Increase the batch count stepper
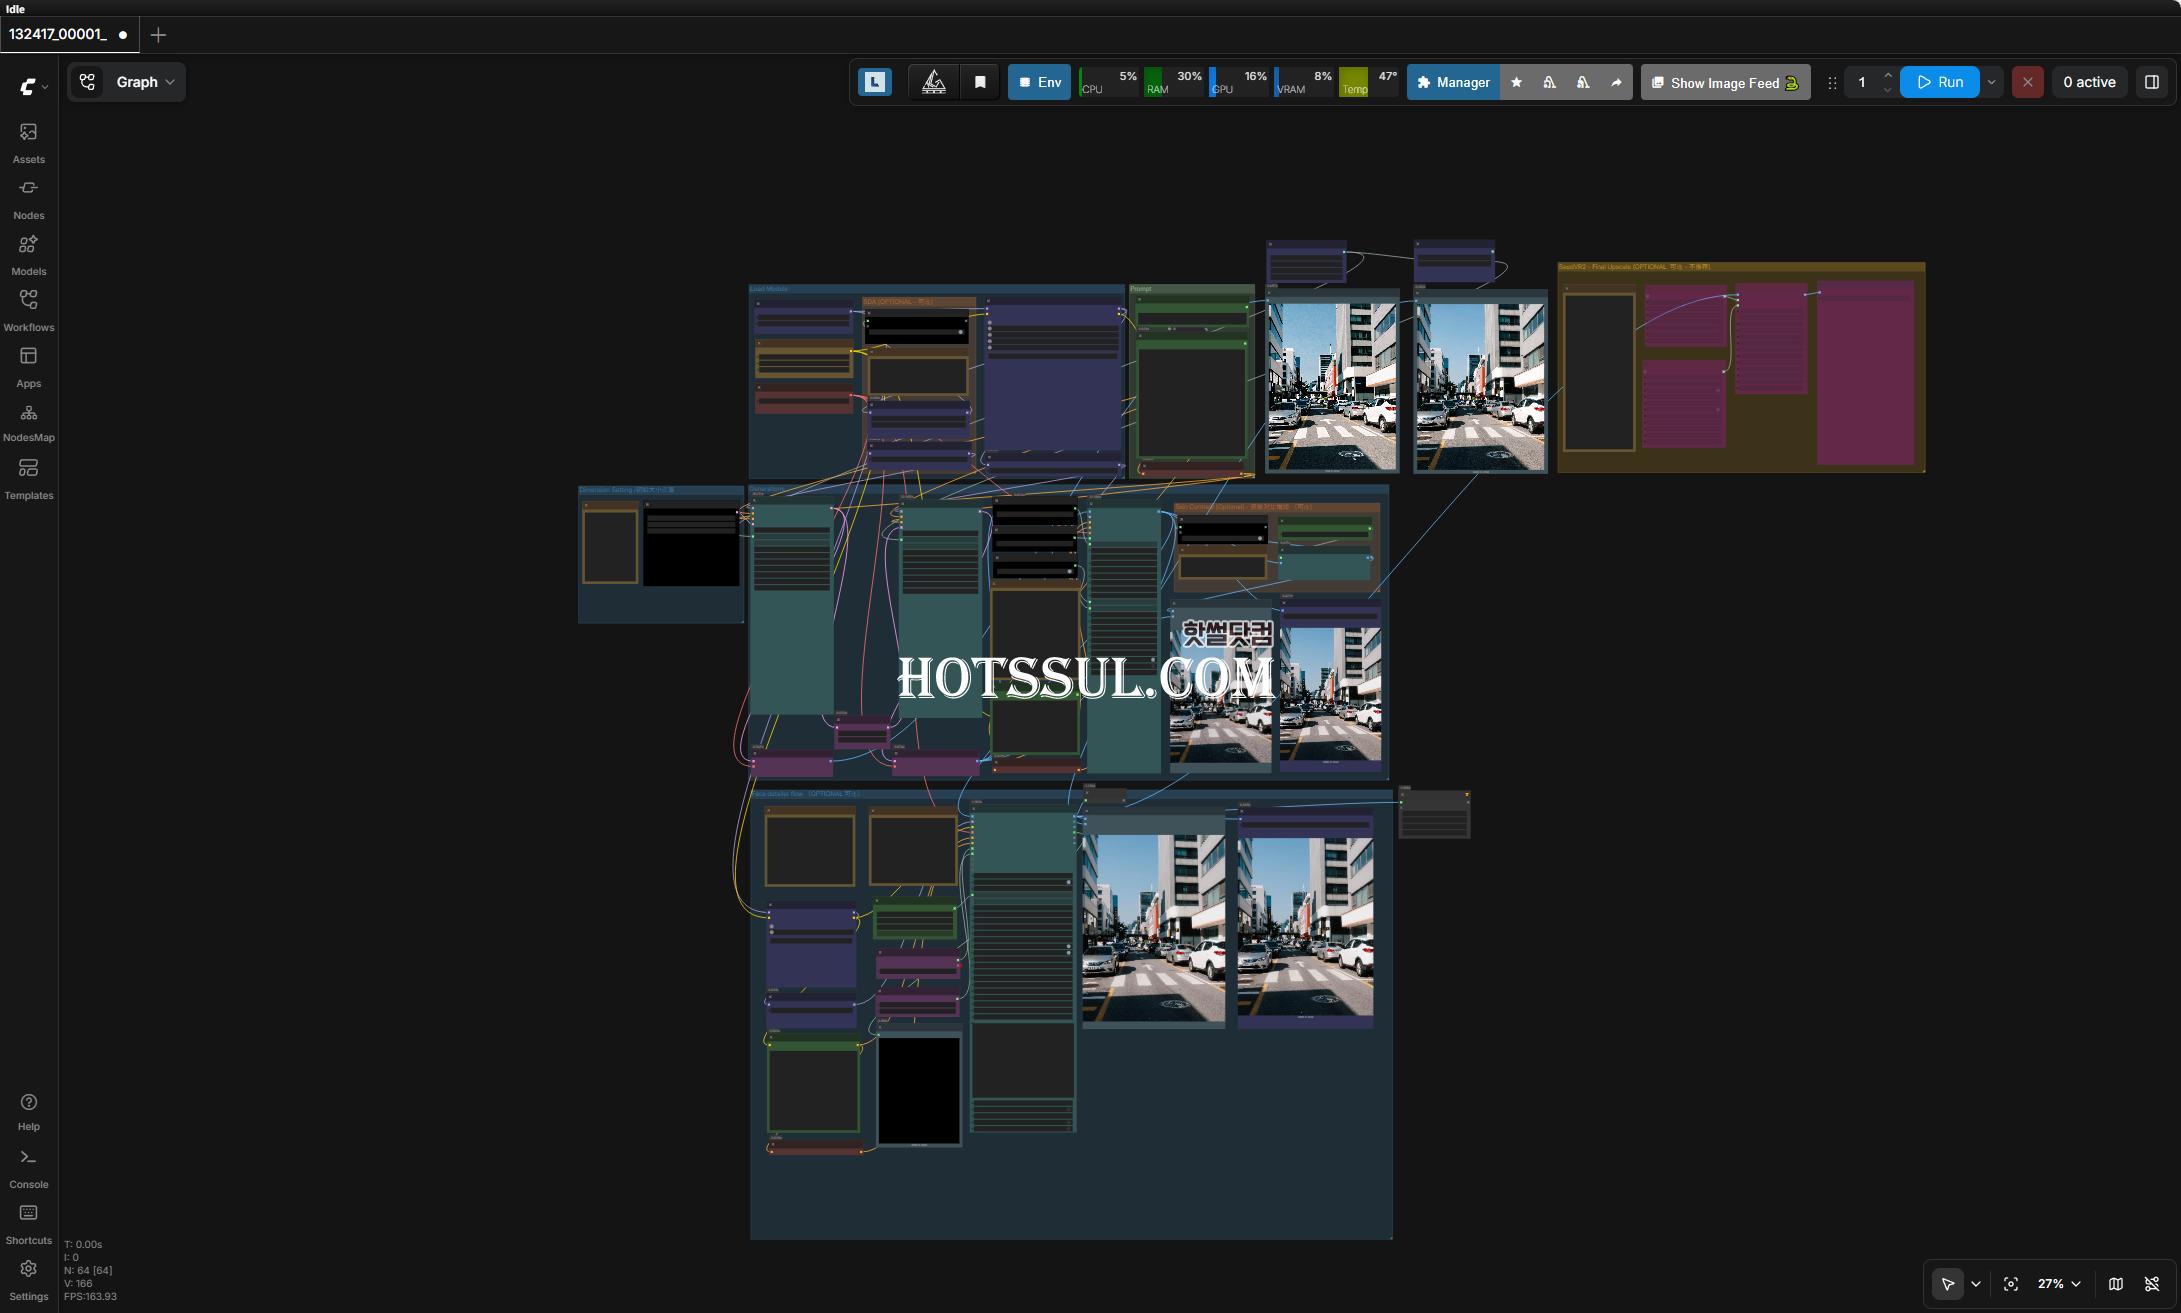The image size is (2181, 1313). (1887, 75)
